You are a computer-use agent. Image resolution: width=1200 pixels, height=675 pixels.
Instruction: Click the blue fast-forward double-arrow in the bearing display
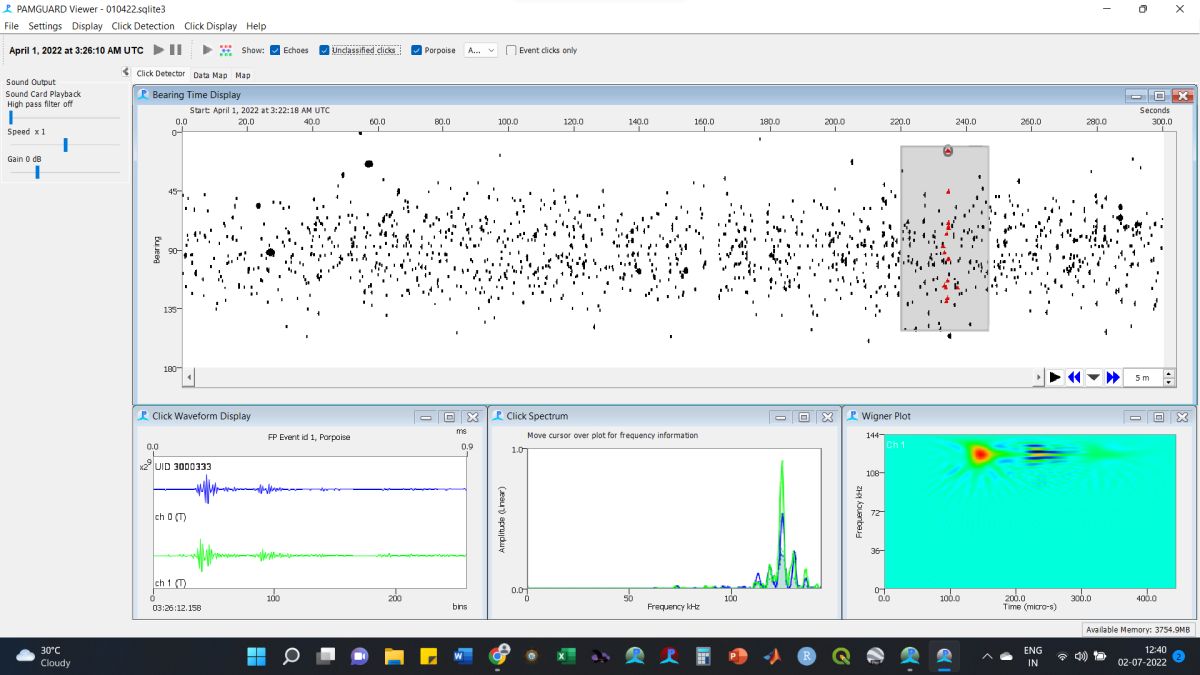click(1112, 377)
